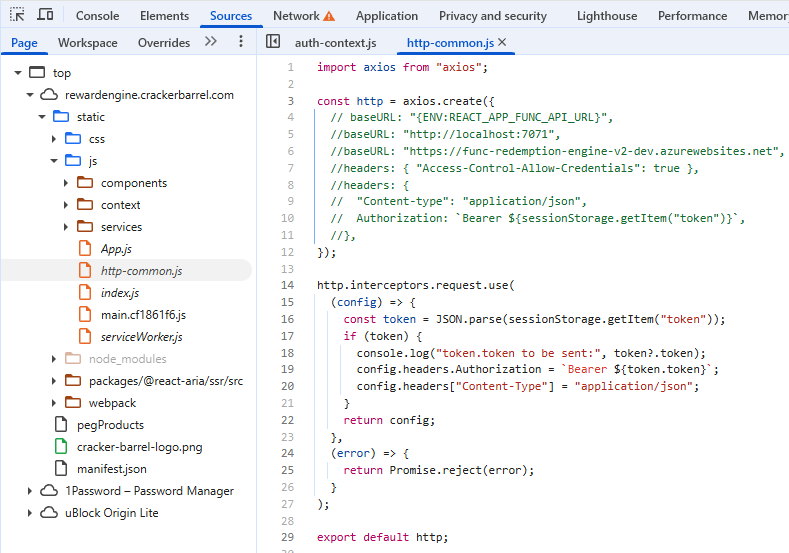Open the auth-context.js editor tab
The height and width of the screenshot is (553, 789).
335,43
